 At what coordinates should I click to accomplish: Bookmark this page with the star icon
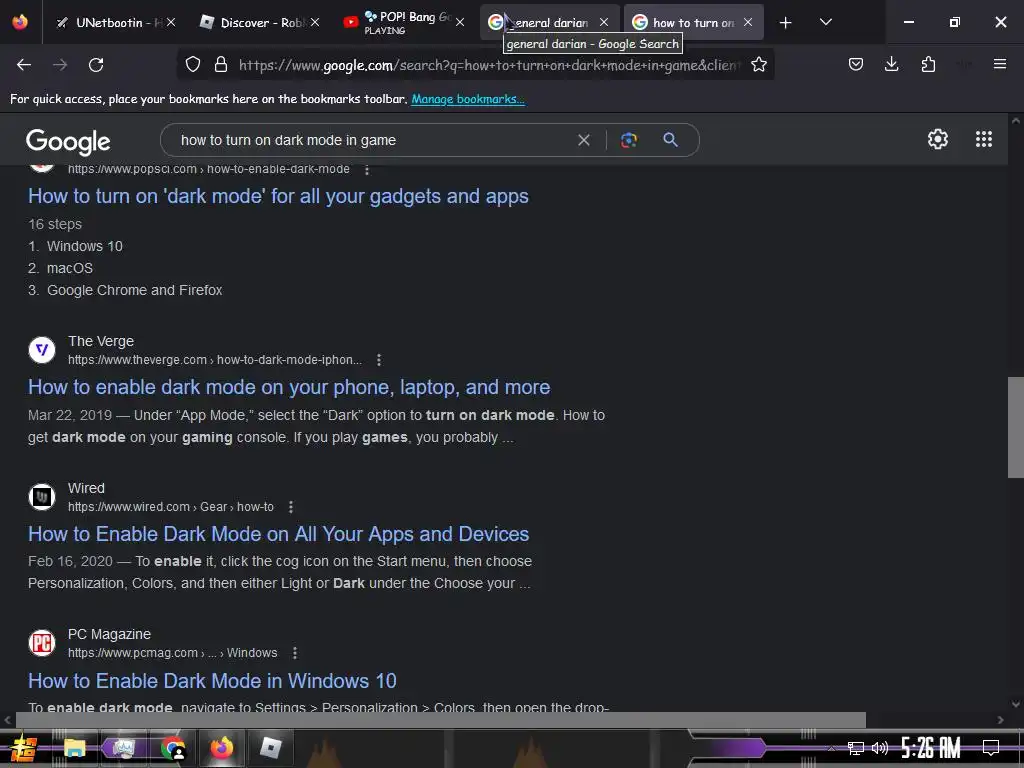(x=759, y=65)
